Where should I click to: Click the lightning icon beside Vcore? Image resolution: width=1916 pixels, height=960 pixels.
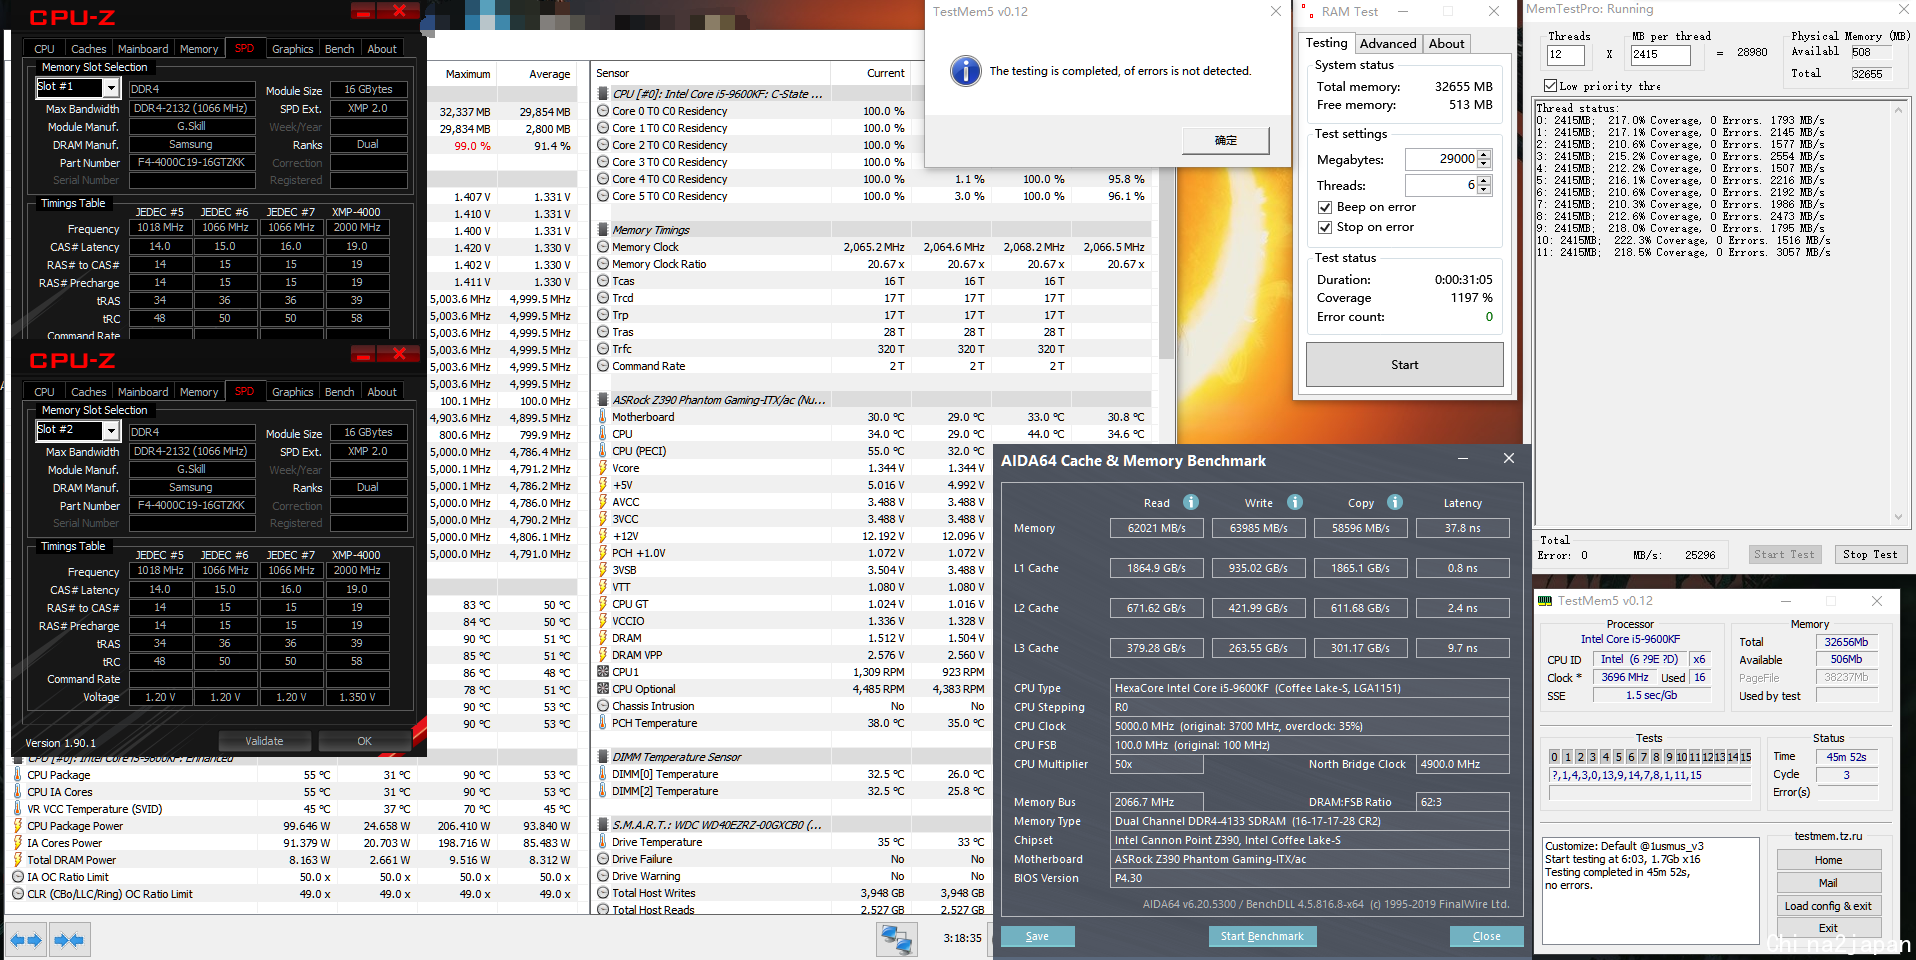point(603,468)
